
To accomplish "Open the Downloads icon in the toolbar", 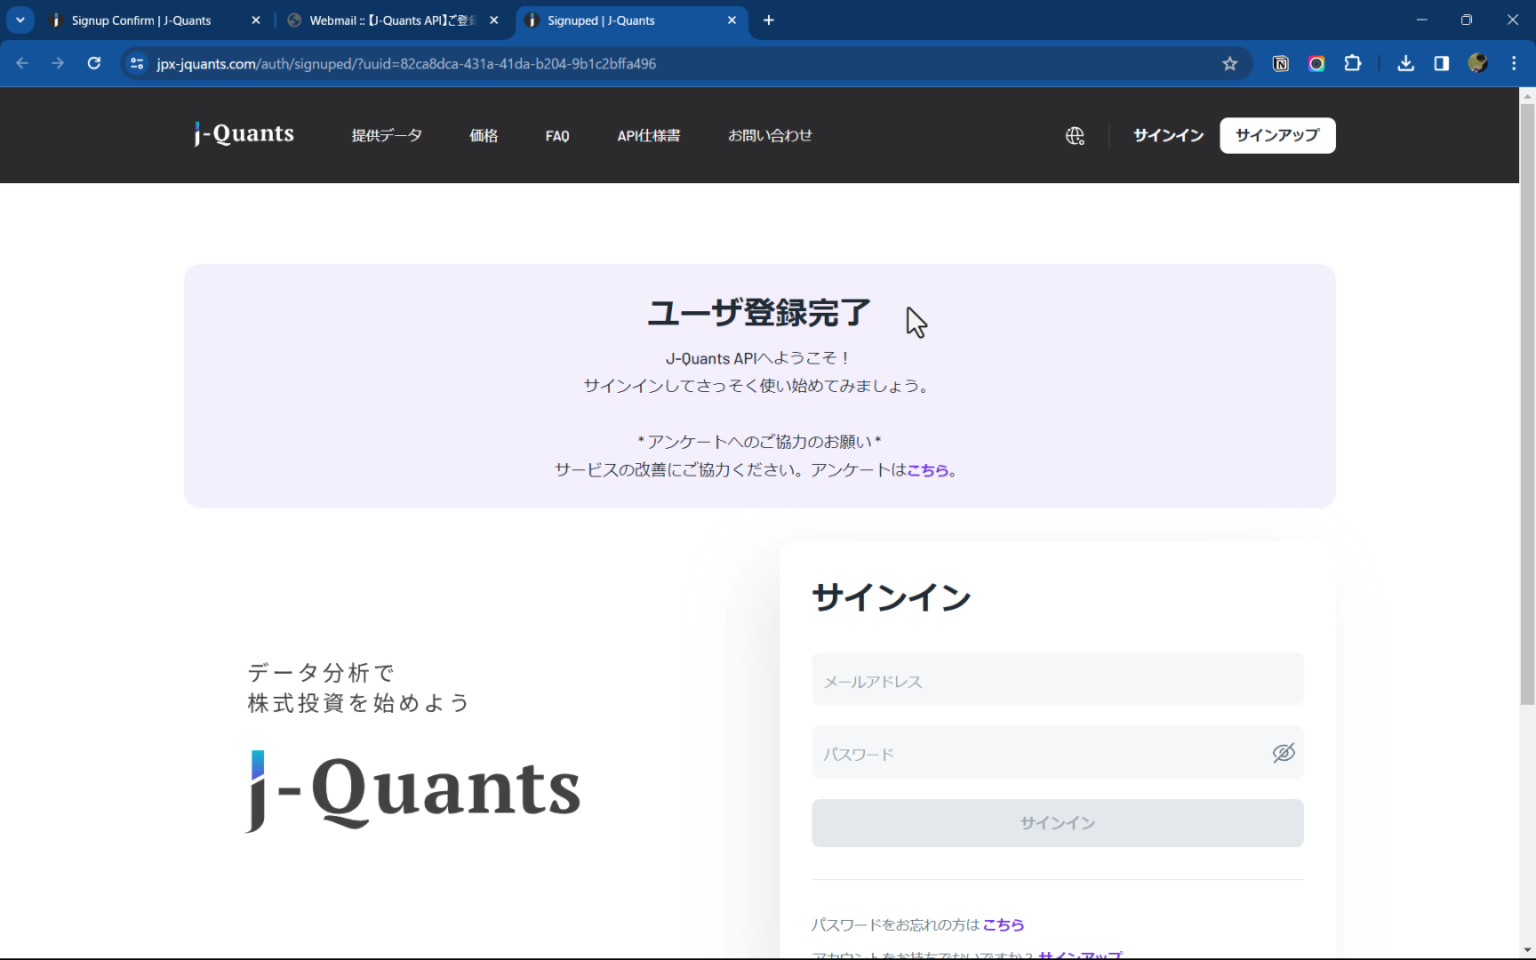I will (x=1405, y=63).
